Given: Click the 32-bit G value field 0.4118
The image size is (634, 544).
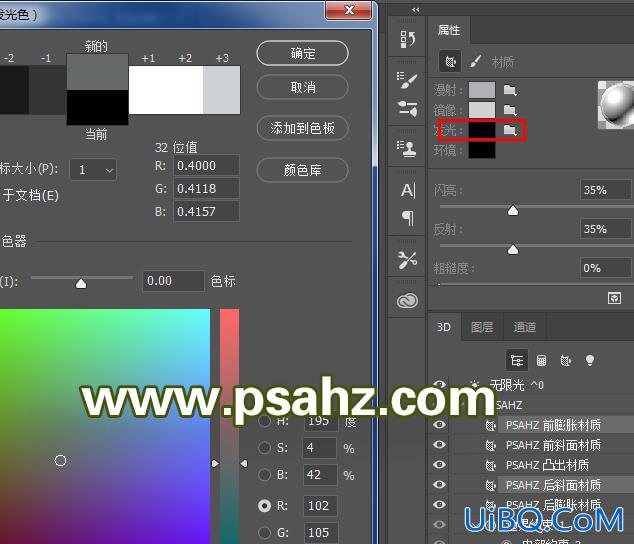Looking at the screenshot, I should click(206, 188).
